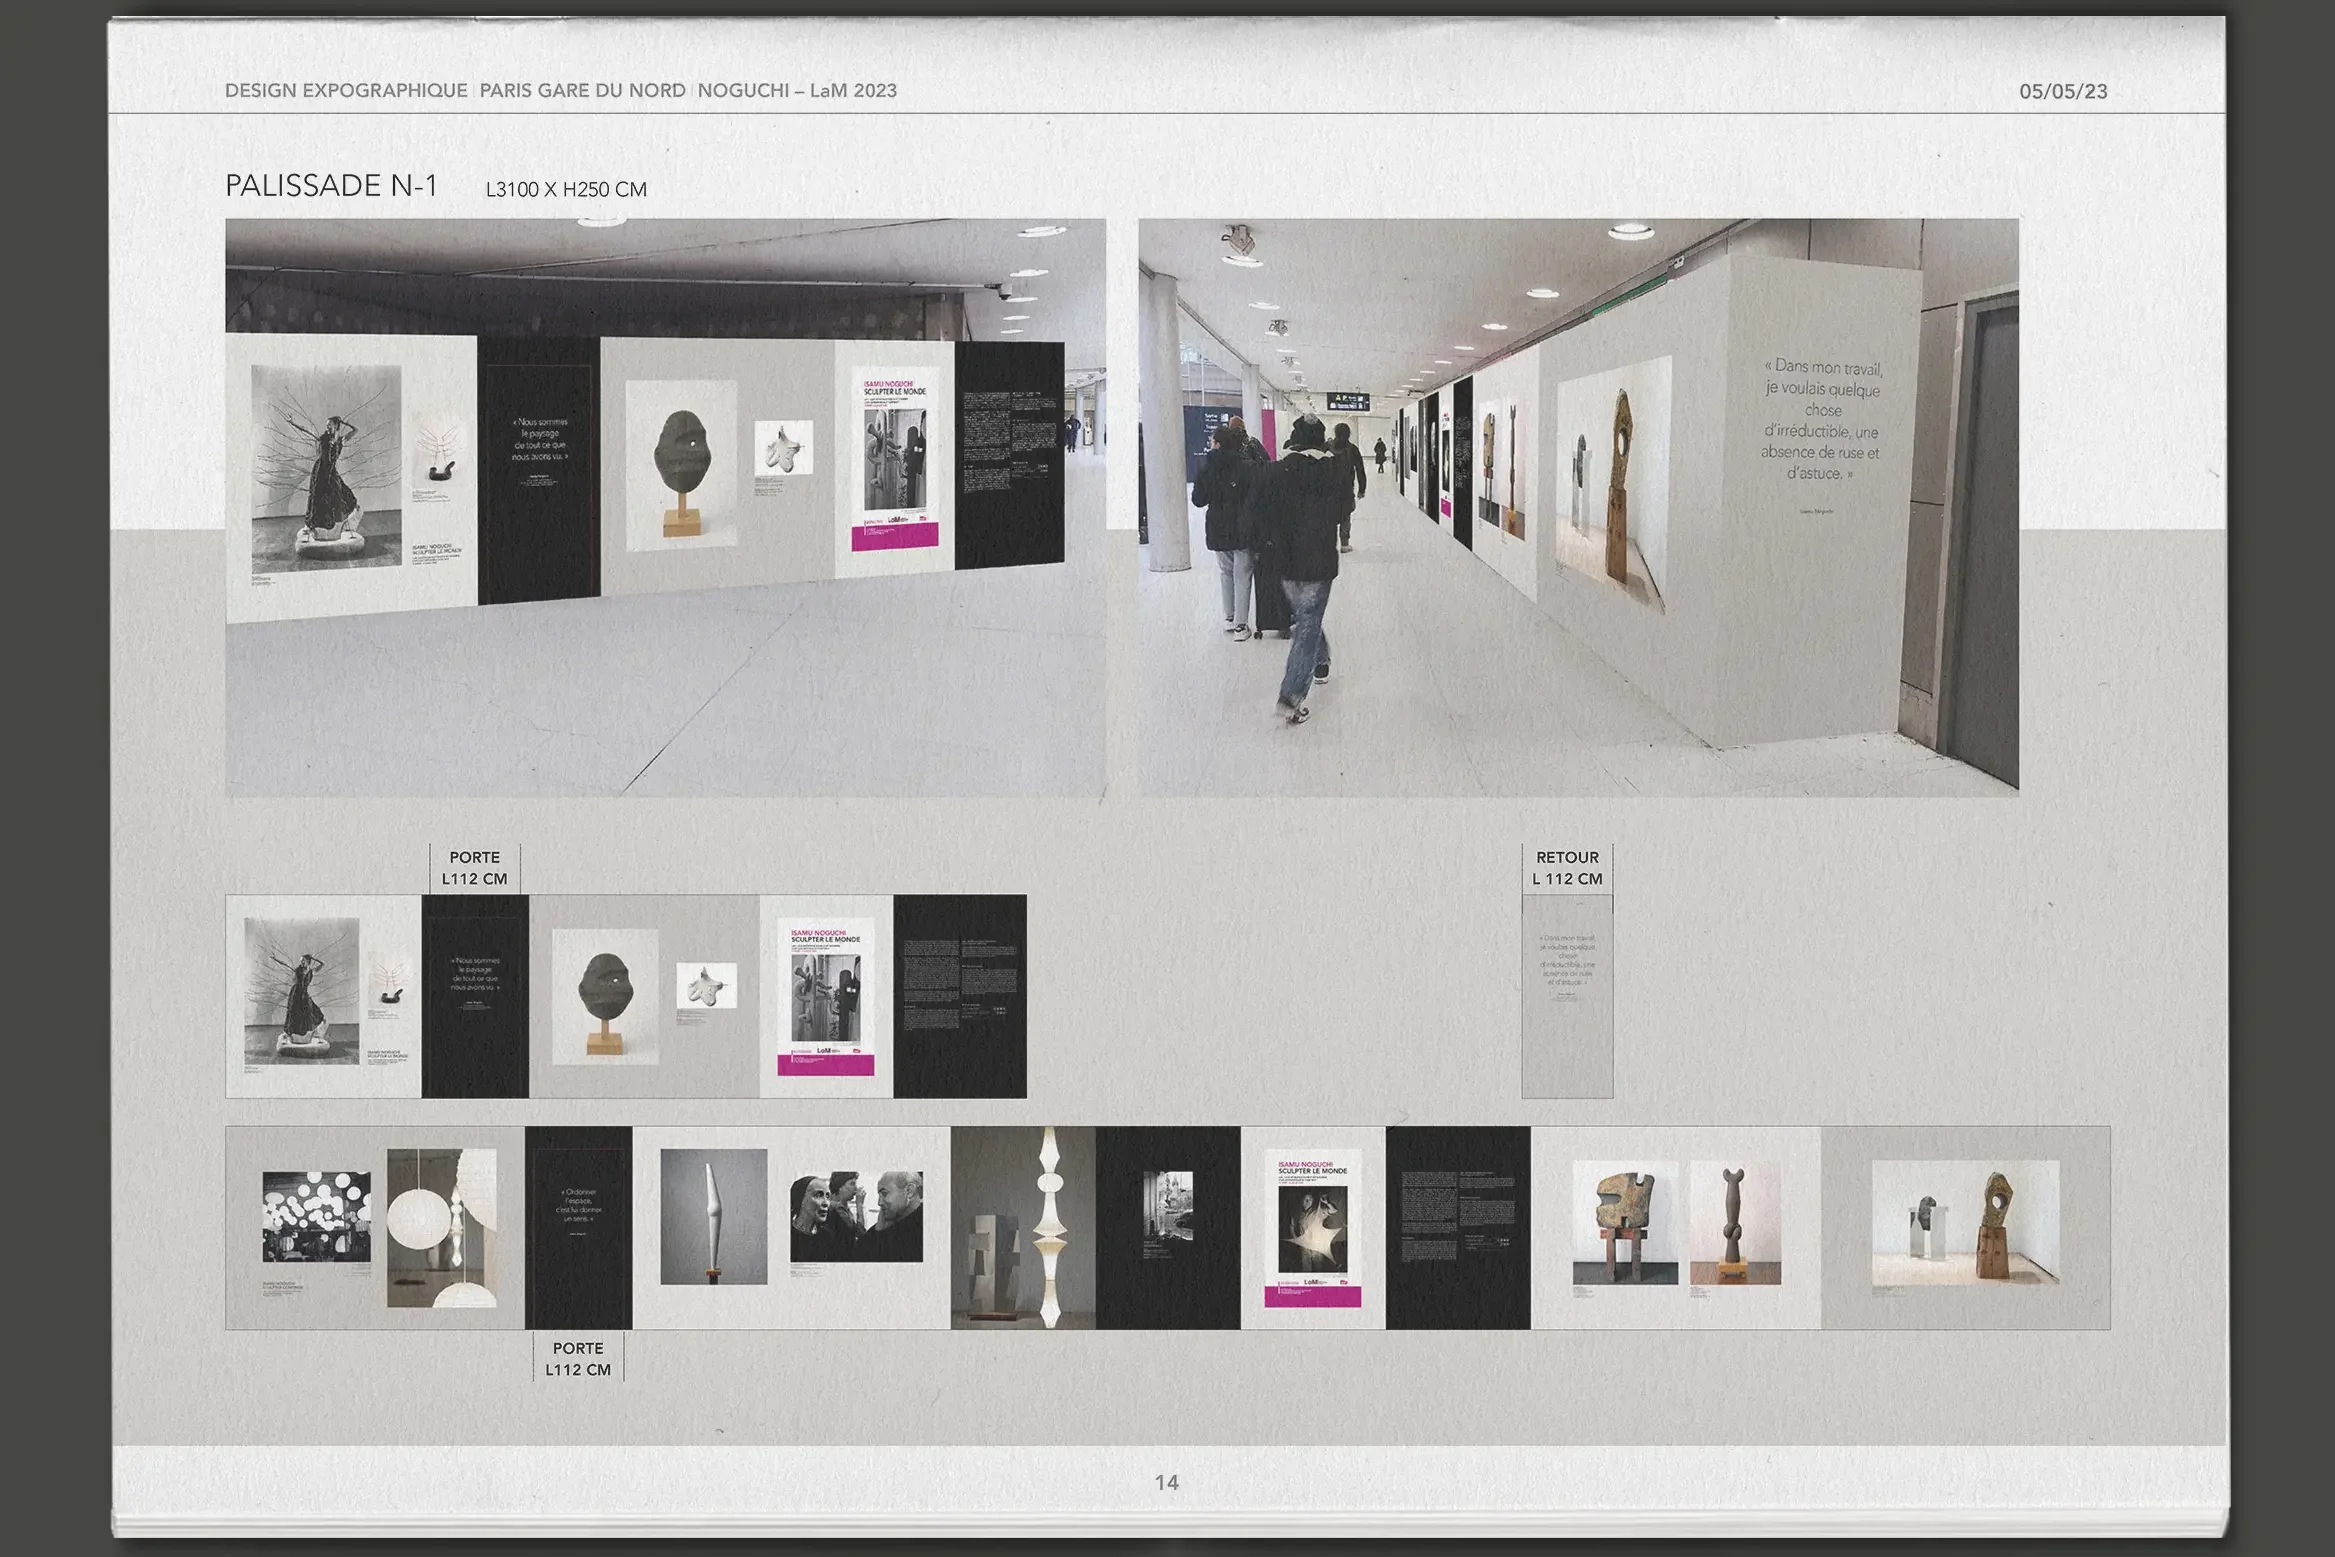Click the lower 'PORTE L112 CM' label

point(578,1359)
